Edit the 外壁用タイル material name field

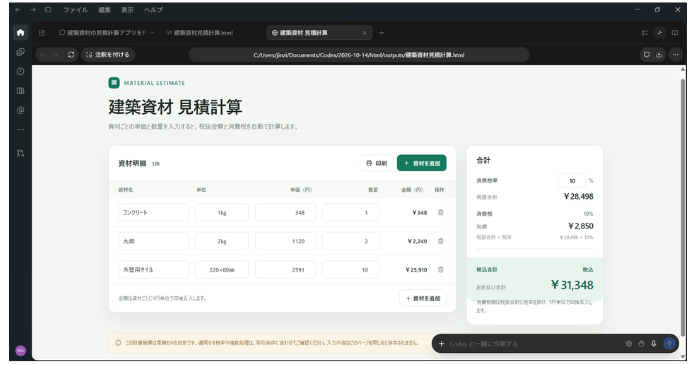153,269
